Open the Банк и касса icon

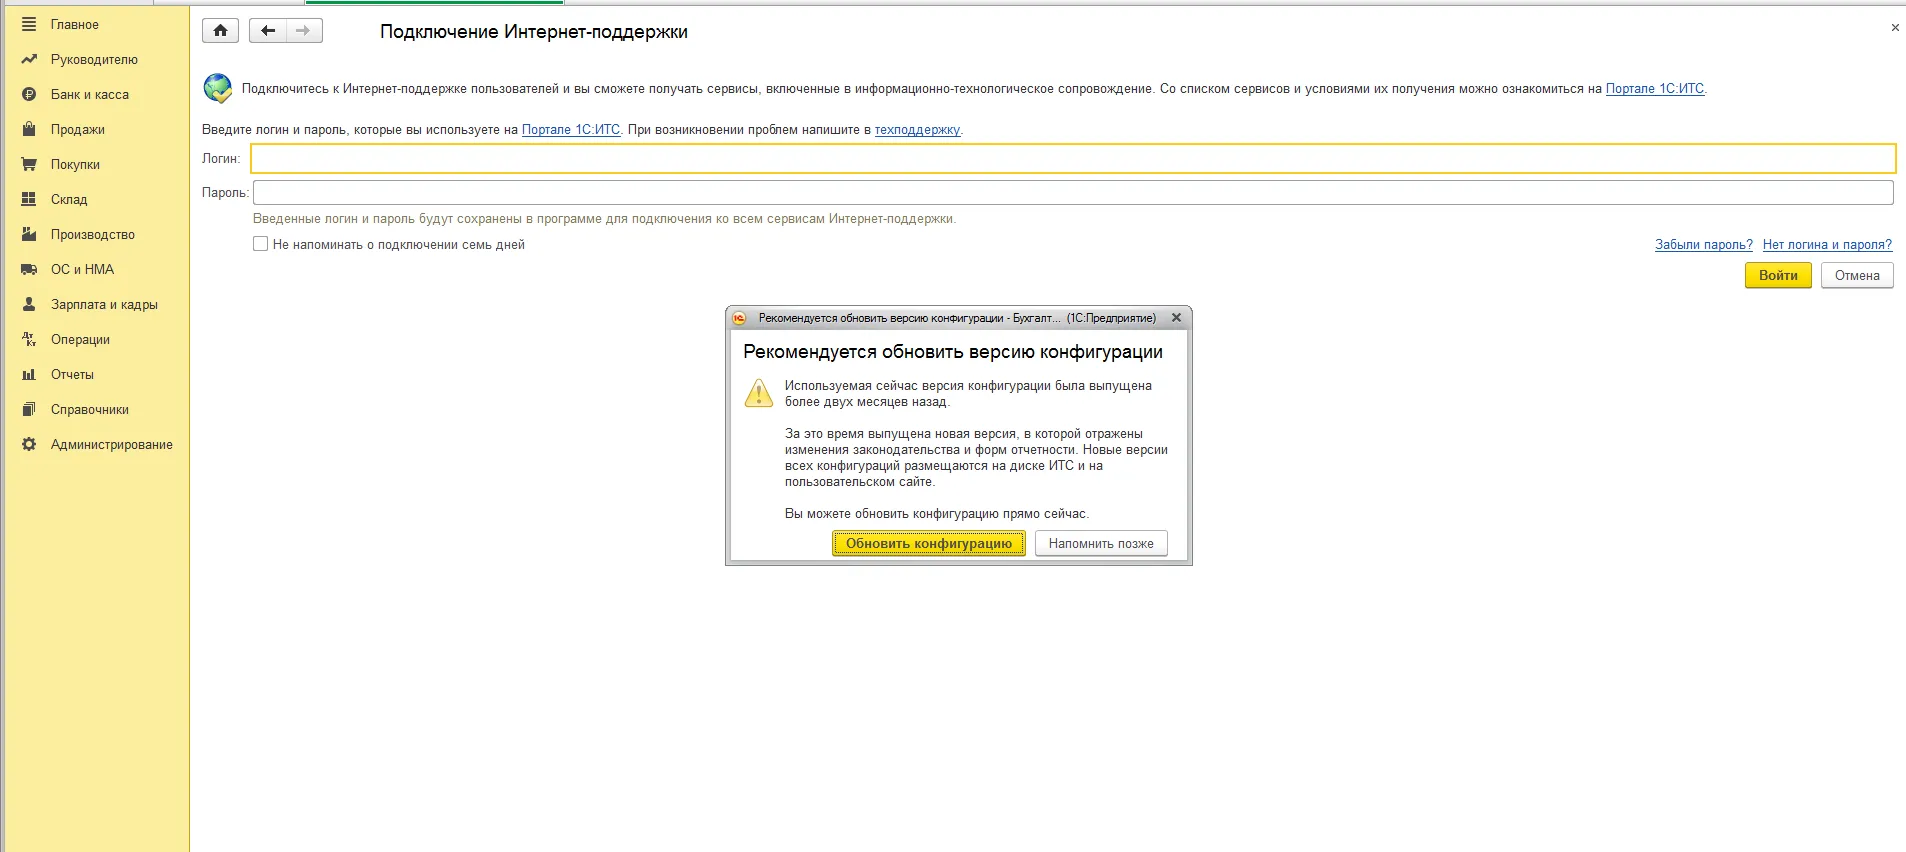tap(29, 94)
